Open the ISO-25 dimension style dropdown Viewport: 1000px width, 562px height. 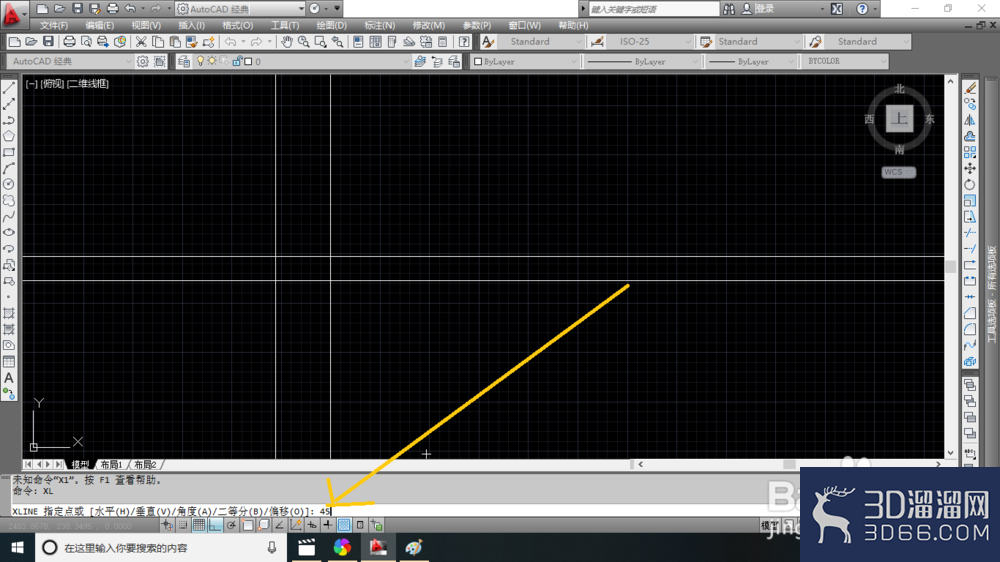point(649,41)
